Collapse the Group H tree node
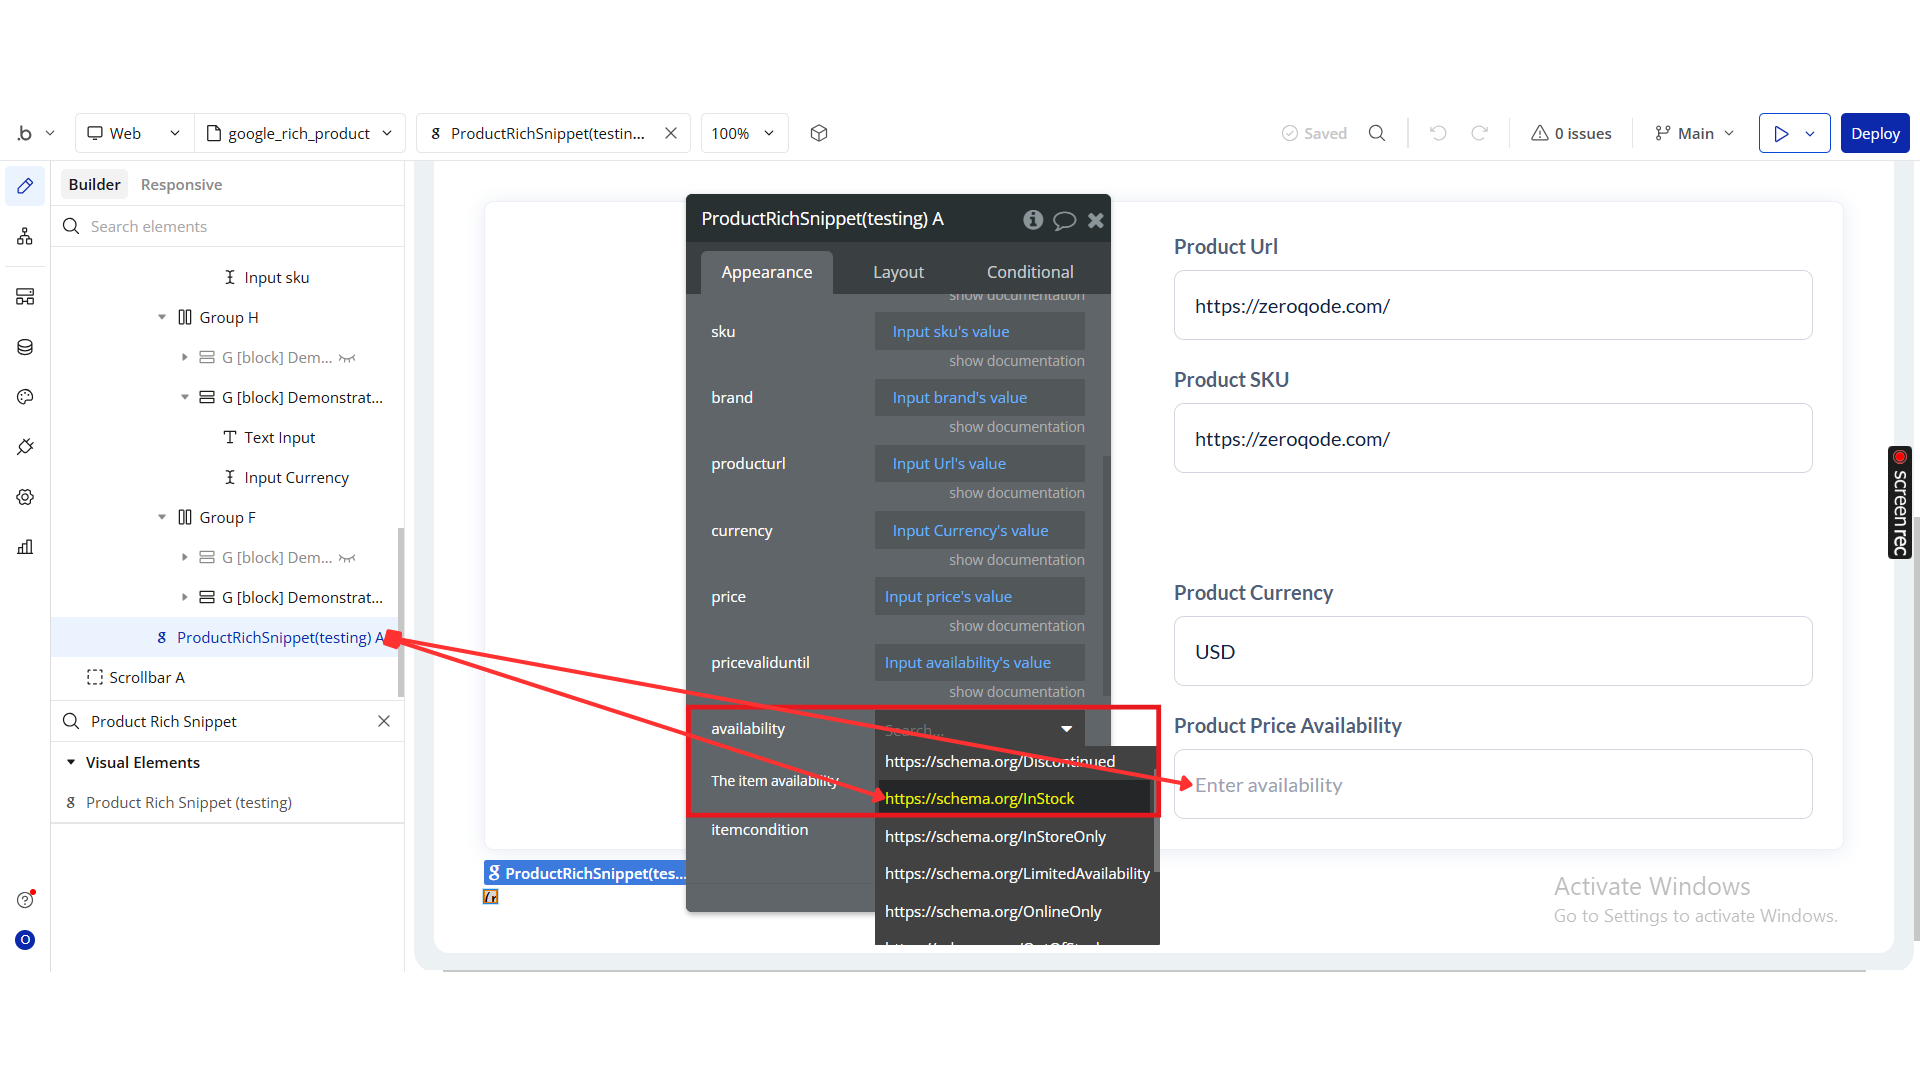 (162, 318)
